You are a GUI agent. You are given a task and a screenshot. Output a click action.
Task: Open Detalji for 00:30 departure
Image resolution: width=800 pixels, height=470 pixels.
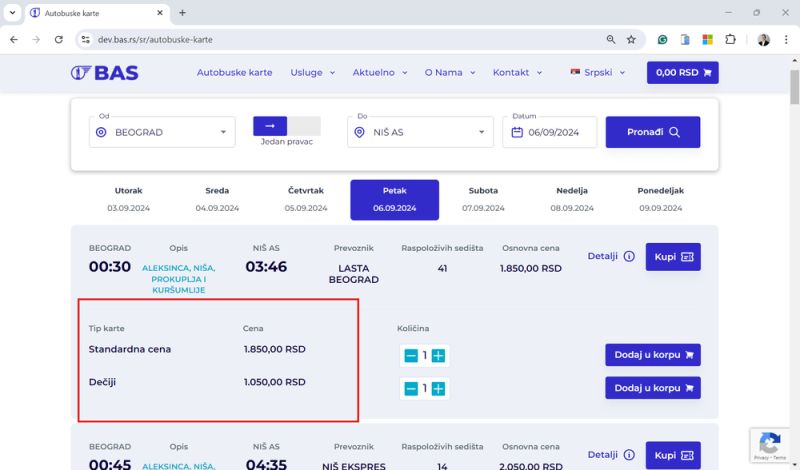(611, 256)
